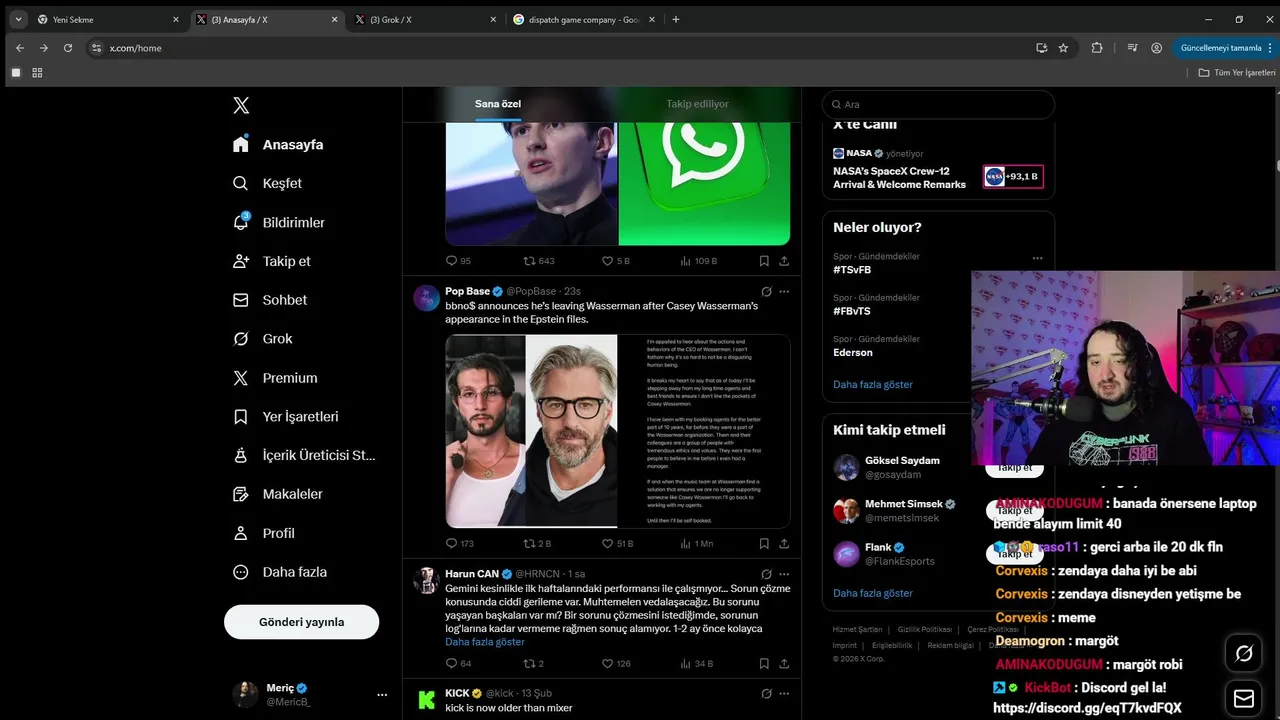This screenshot has width=1280, height=720.
Task: Switch to Yeni Sekme browser tab
Action: pyautogui.click(x=108, y=19)
